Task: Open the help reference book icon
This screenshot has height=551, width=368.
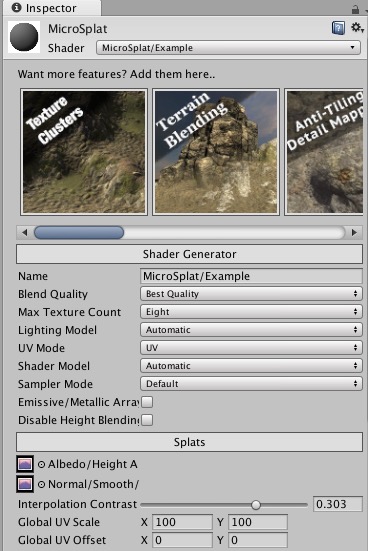Action: pos(338,28)
